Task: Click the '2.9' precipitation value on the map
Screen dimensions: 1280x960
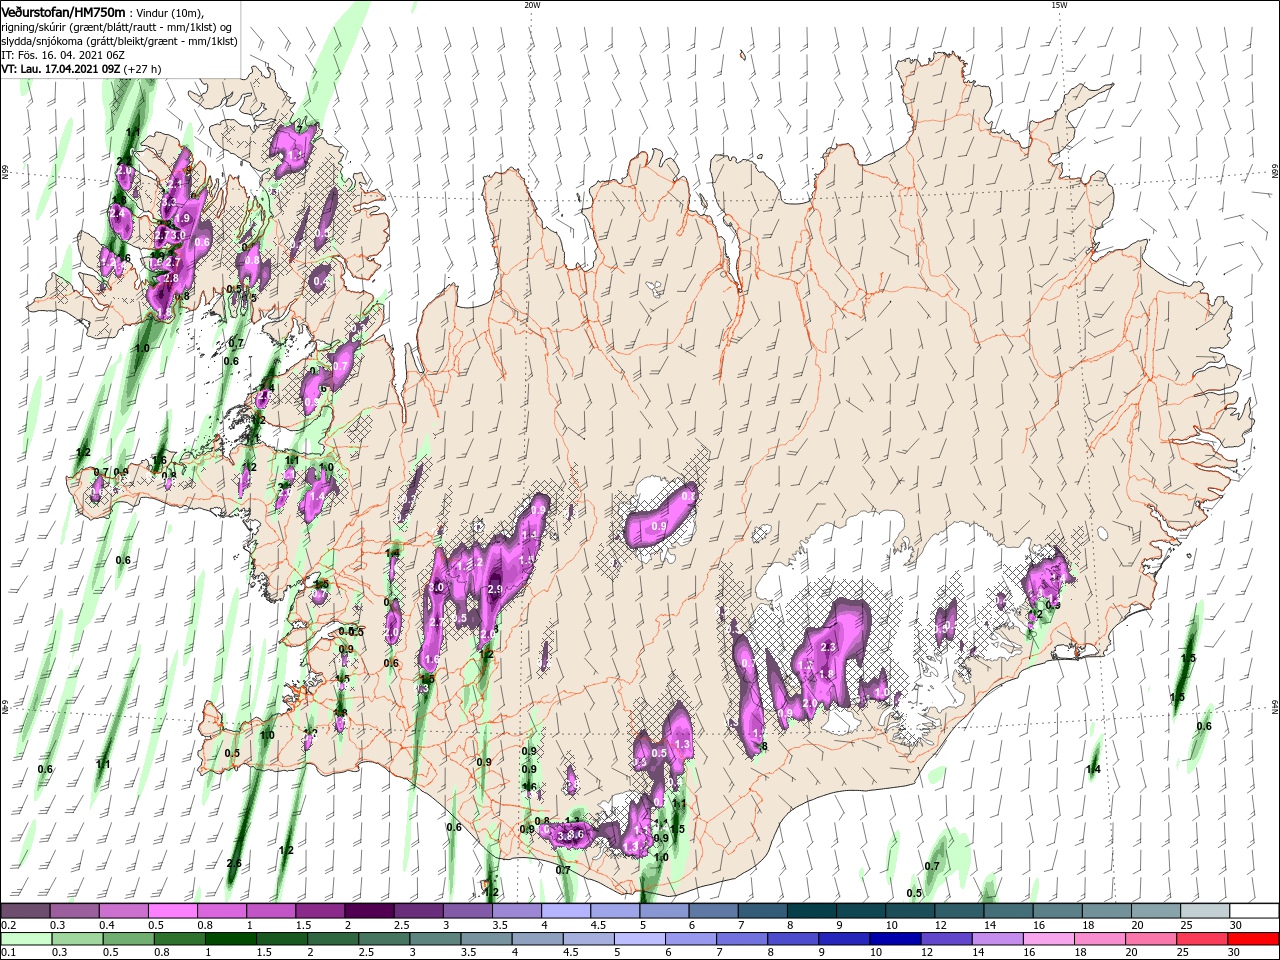Action: (x=495, y=590)
